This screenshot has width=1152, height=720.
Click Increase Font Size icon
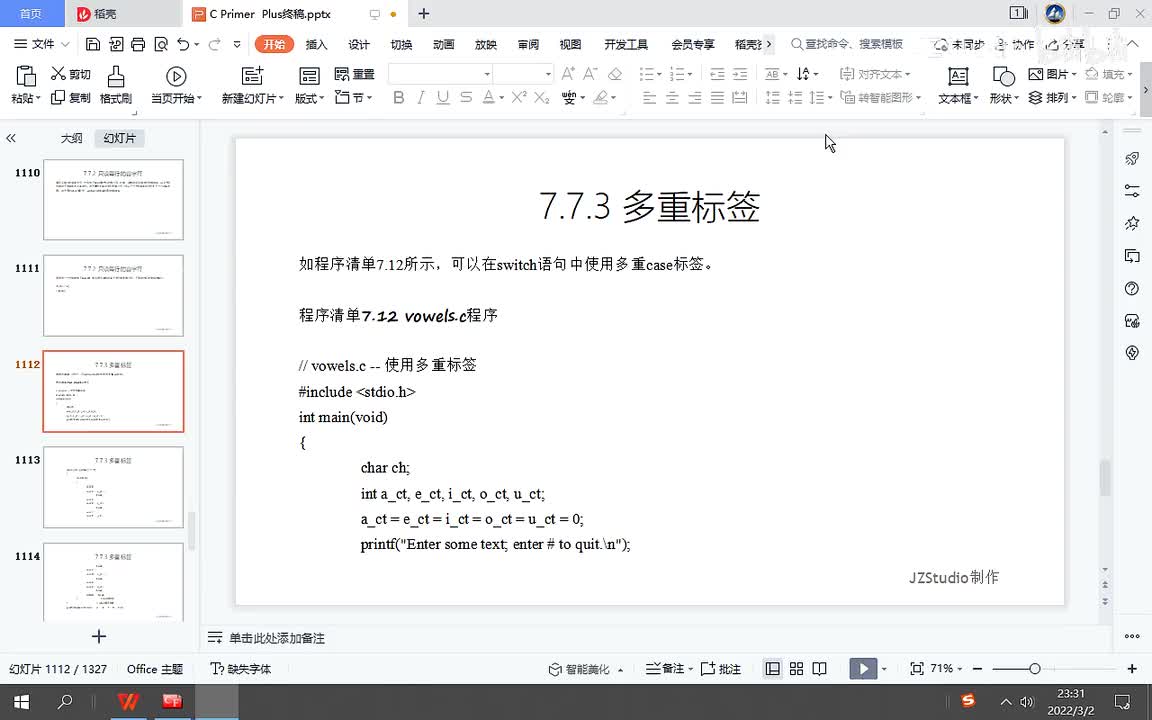pyautogui.click(x=568, y=73)
